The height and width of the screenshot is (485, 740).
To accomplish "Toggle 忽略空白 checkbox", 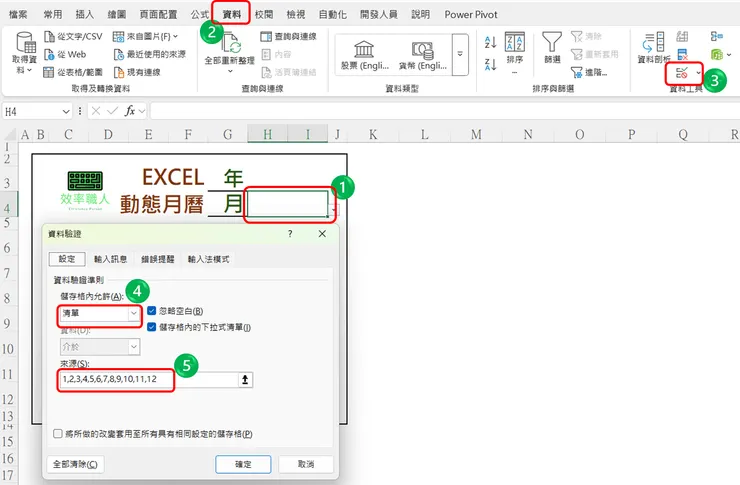I will 151,311.
